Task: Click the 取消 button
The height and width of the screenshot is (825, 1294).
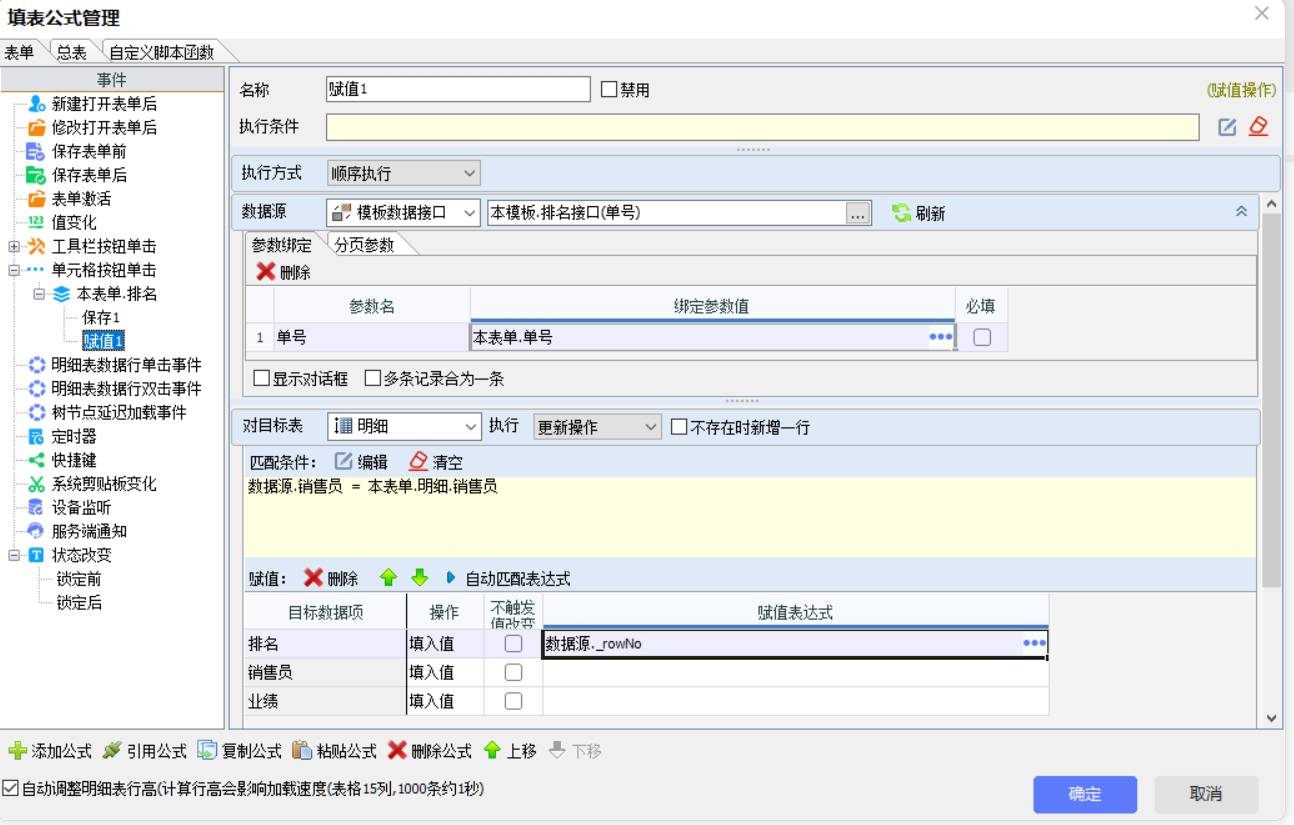Action: (1206, 794)
